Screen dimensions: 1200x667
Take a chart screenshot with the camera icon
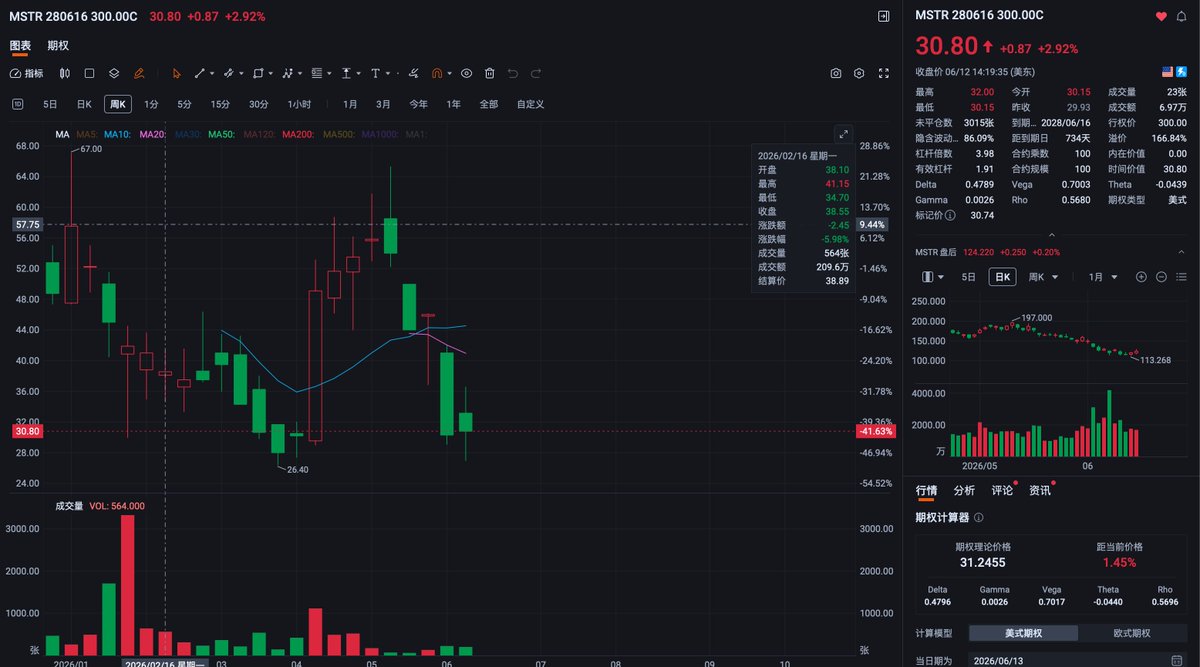(836, 73)
